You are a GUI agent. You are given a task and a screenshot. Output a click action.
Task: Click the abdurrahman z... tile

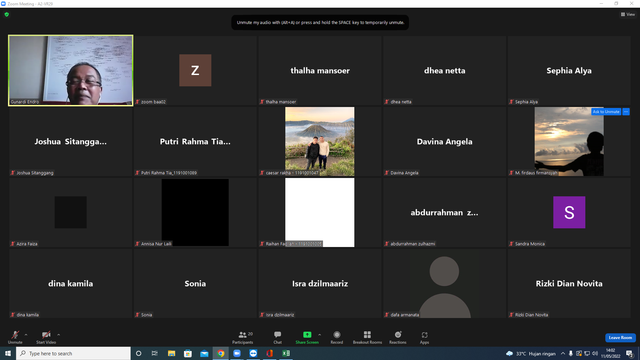[x=444, y=213]
